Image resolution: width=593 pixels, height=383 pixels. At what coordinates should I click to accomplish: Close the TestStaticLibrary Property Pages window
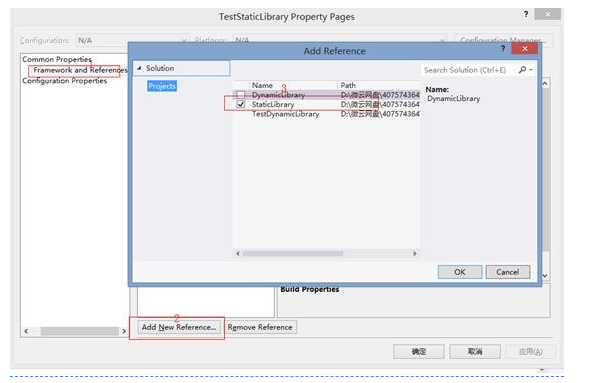pos(548,14)
